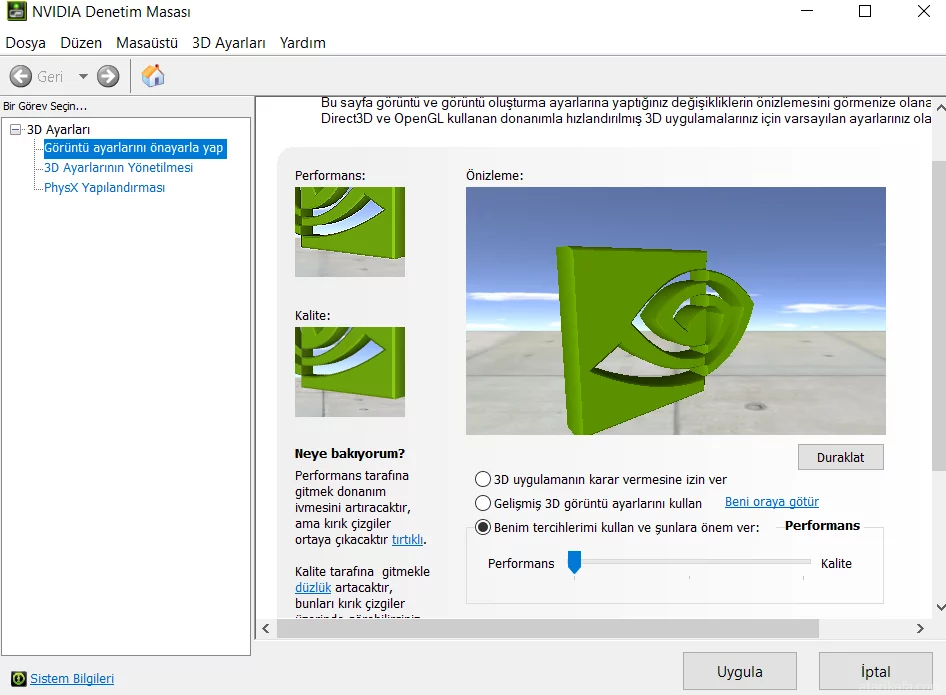Open the Home page icon
This screenshot has width=946, height=695.
tap(153, 76)
